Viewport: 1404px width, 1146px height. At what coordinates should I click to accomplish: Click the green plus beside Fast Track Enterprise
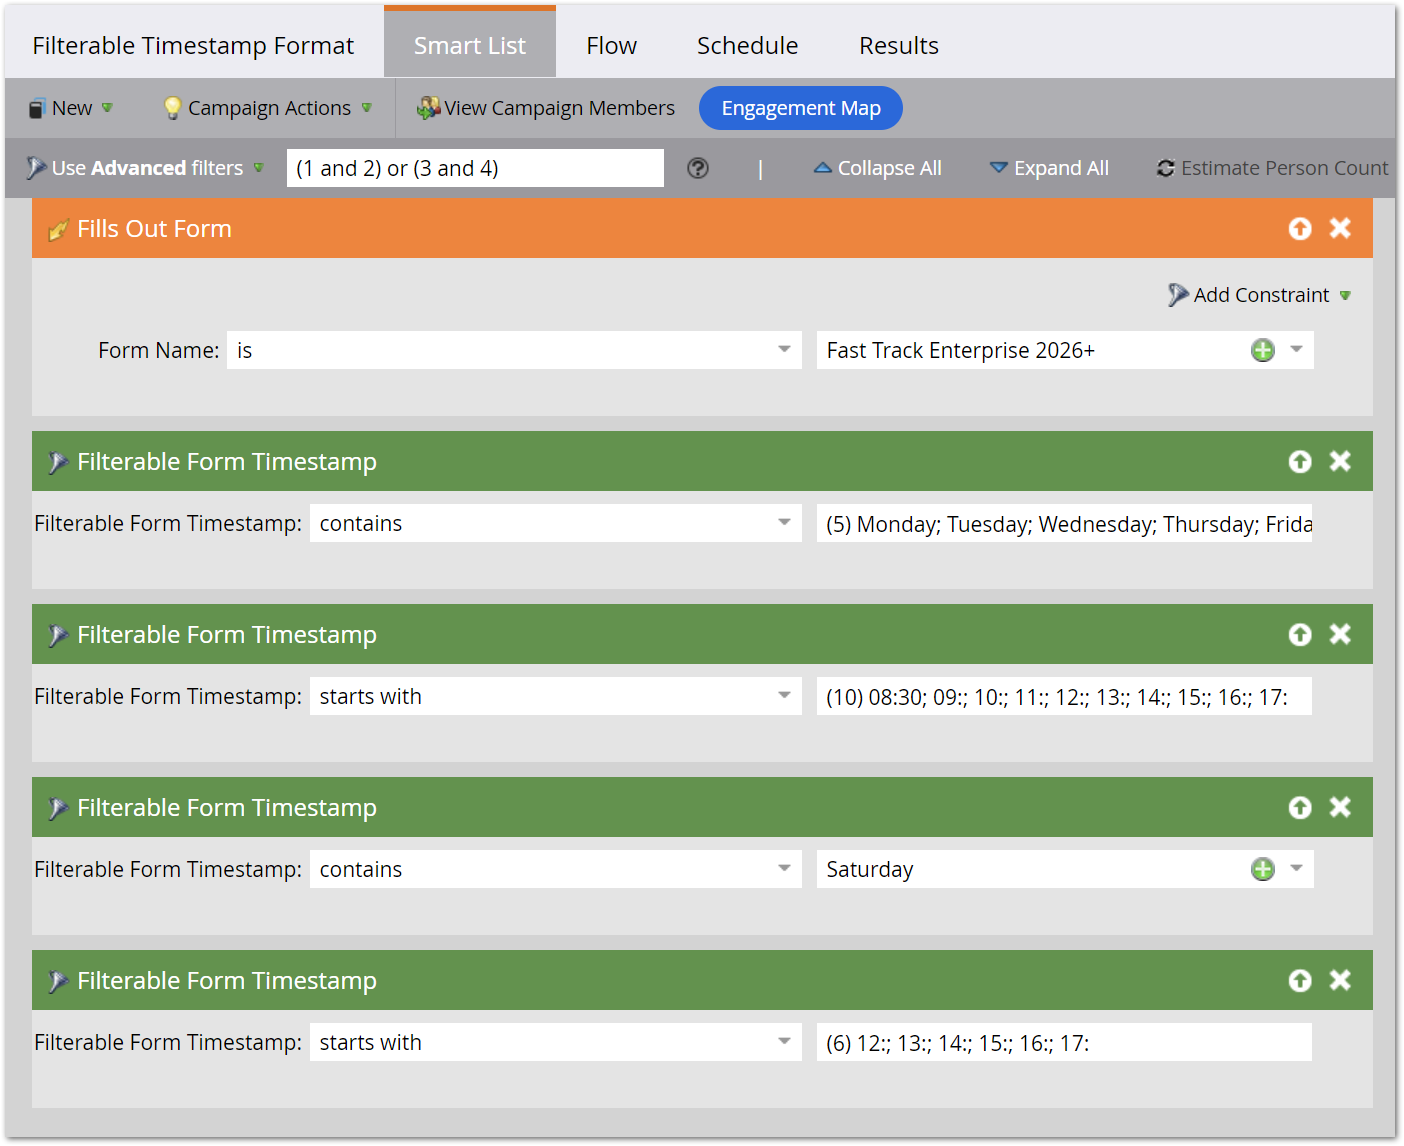click(1262, 350)
